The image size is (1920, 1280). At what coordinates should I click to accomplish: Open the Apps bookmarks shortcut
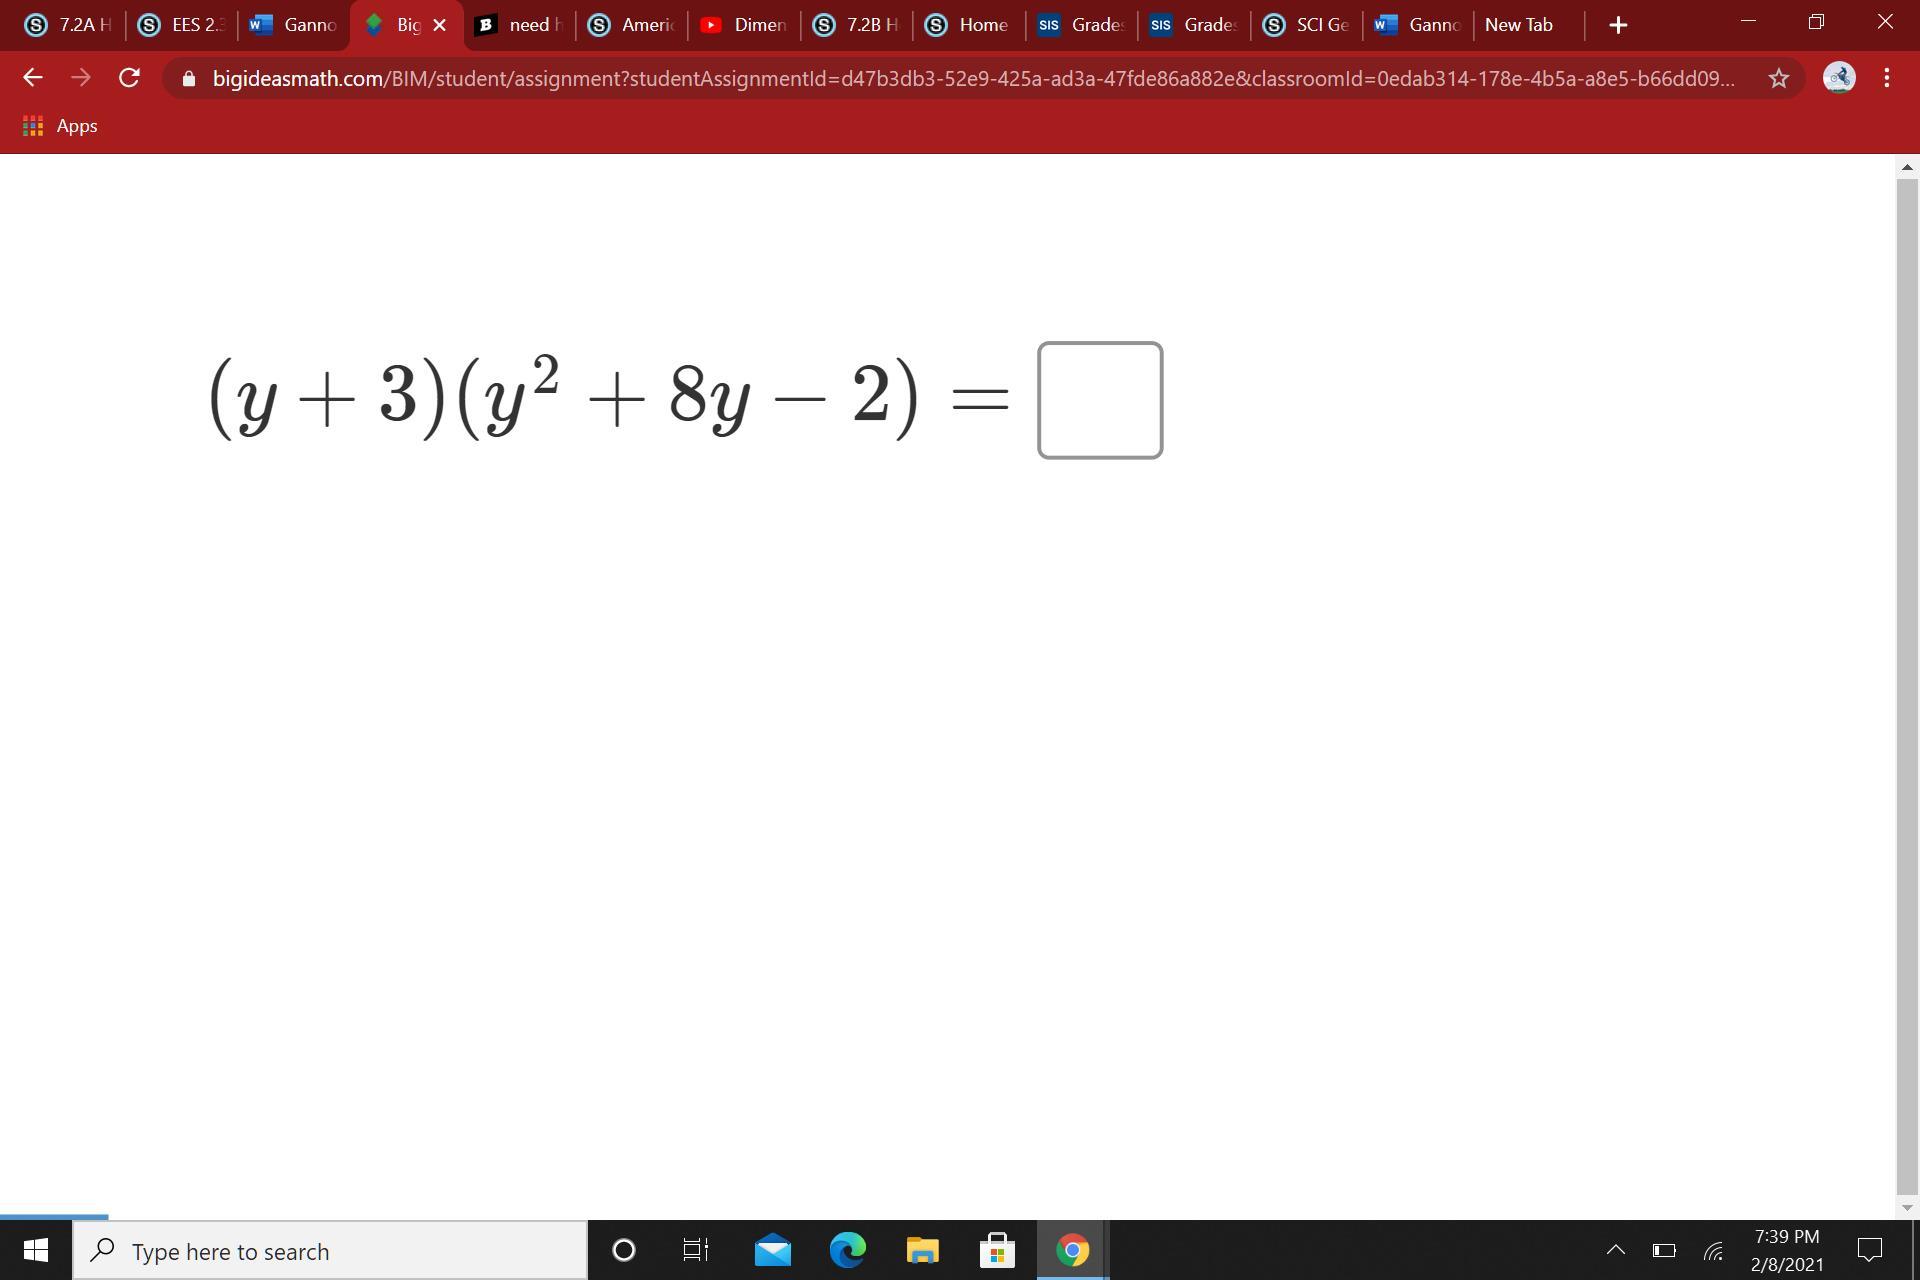click(60, 126)
